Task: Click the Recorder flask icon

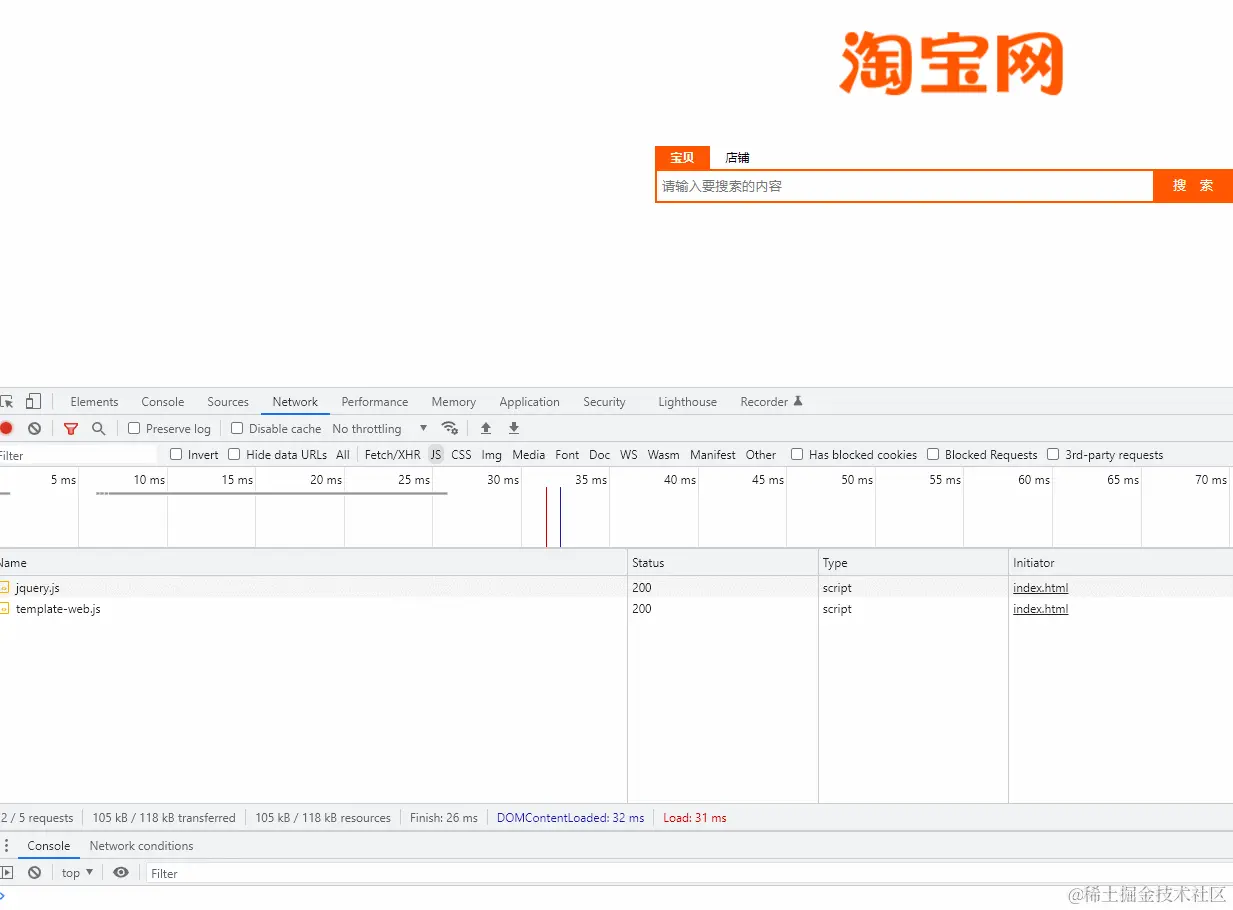Action: 798,402
